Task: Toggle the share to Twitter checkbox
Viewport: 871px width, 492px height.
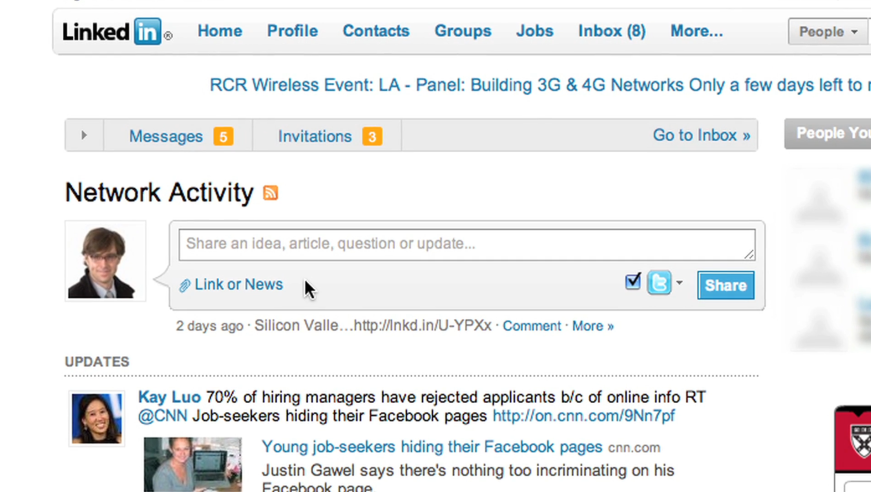Action: coord(633,282)
